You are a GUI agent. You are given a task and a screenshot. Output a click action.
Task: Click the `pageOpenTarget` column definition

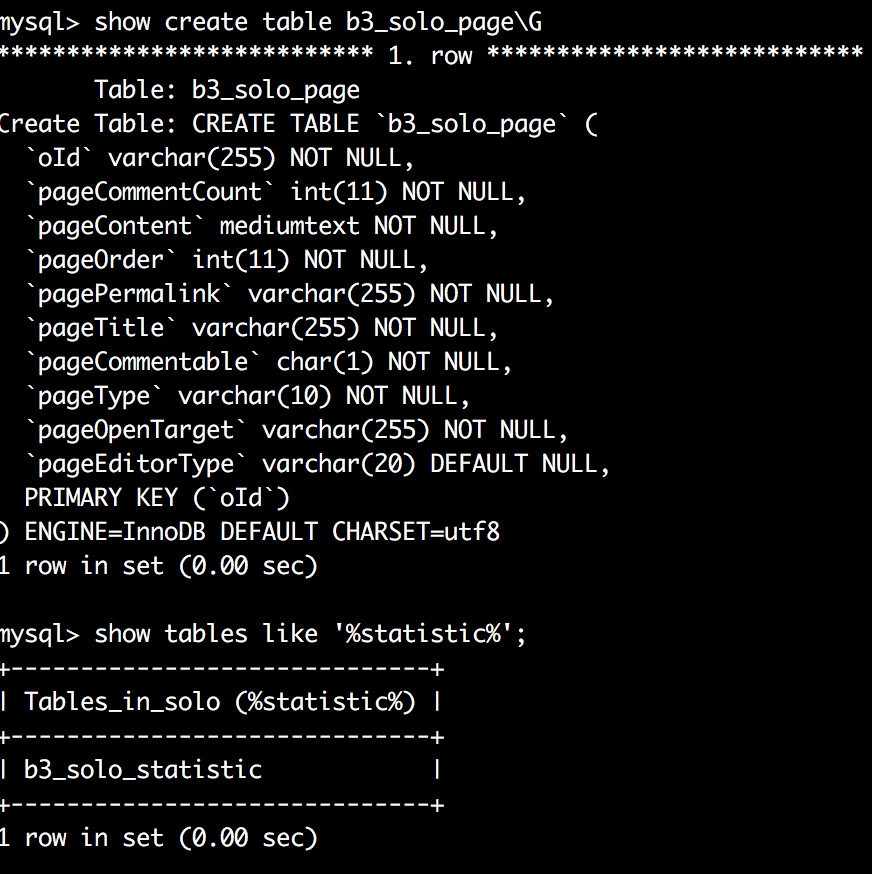click(x=297, y=430)
